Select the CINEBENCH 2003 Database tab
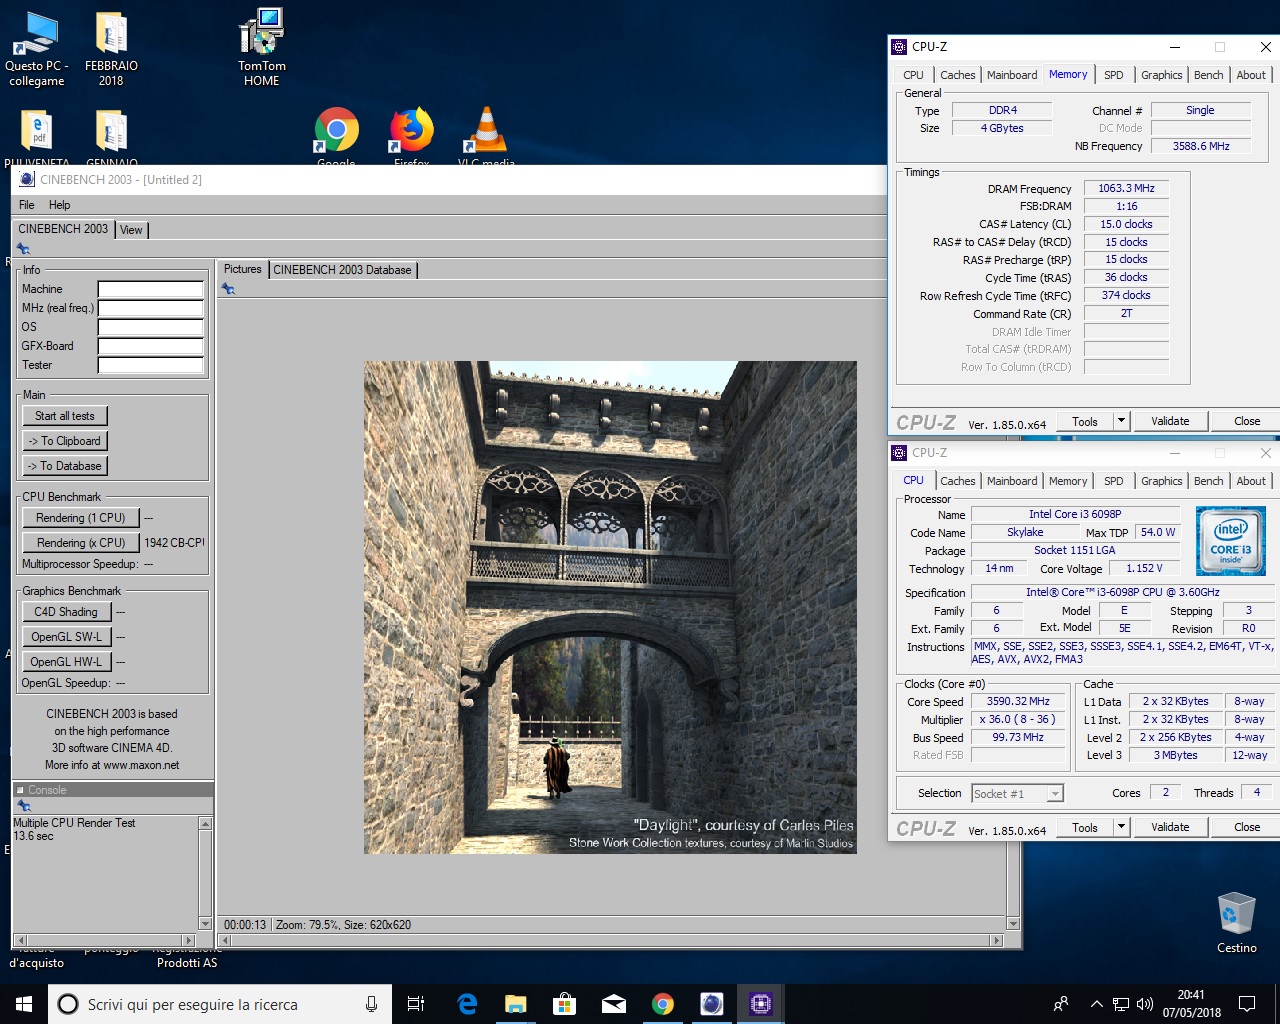Viewport: 1280px width, 1024px height. coord(342,270)
